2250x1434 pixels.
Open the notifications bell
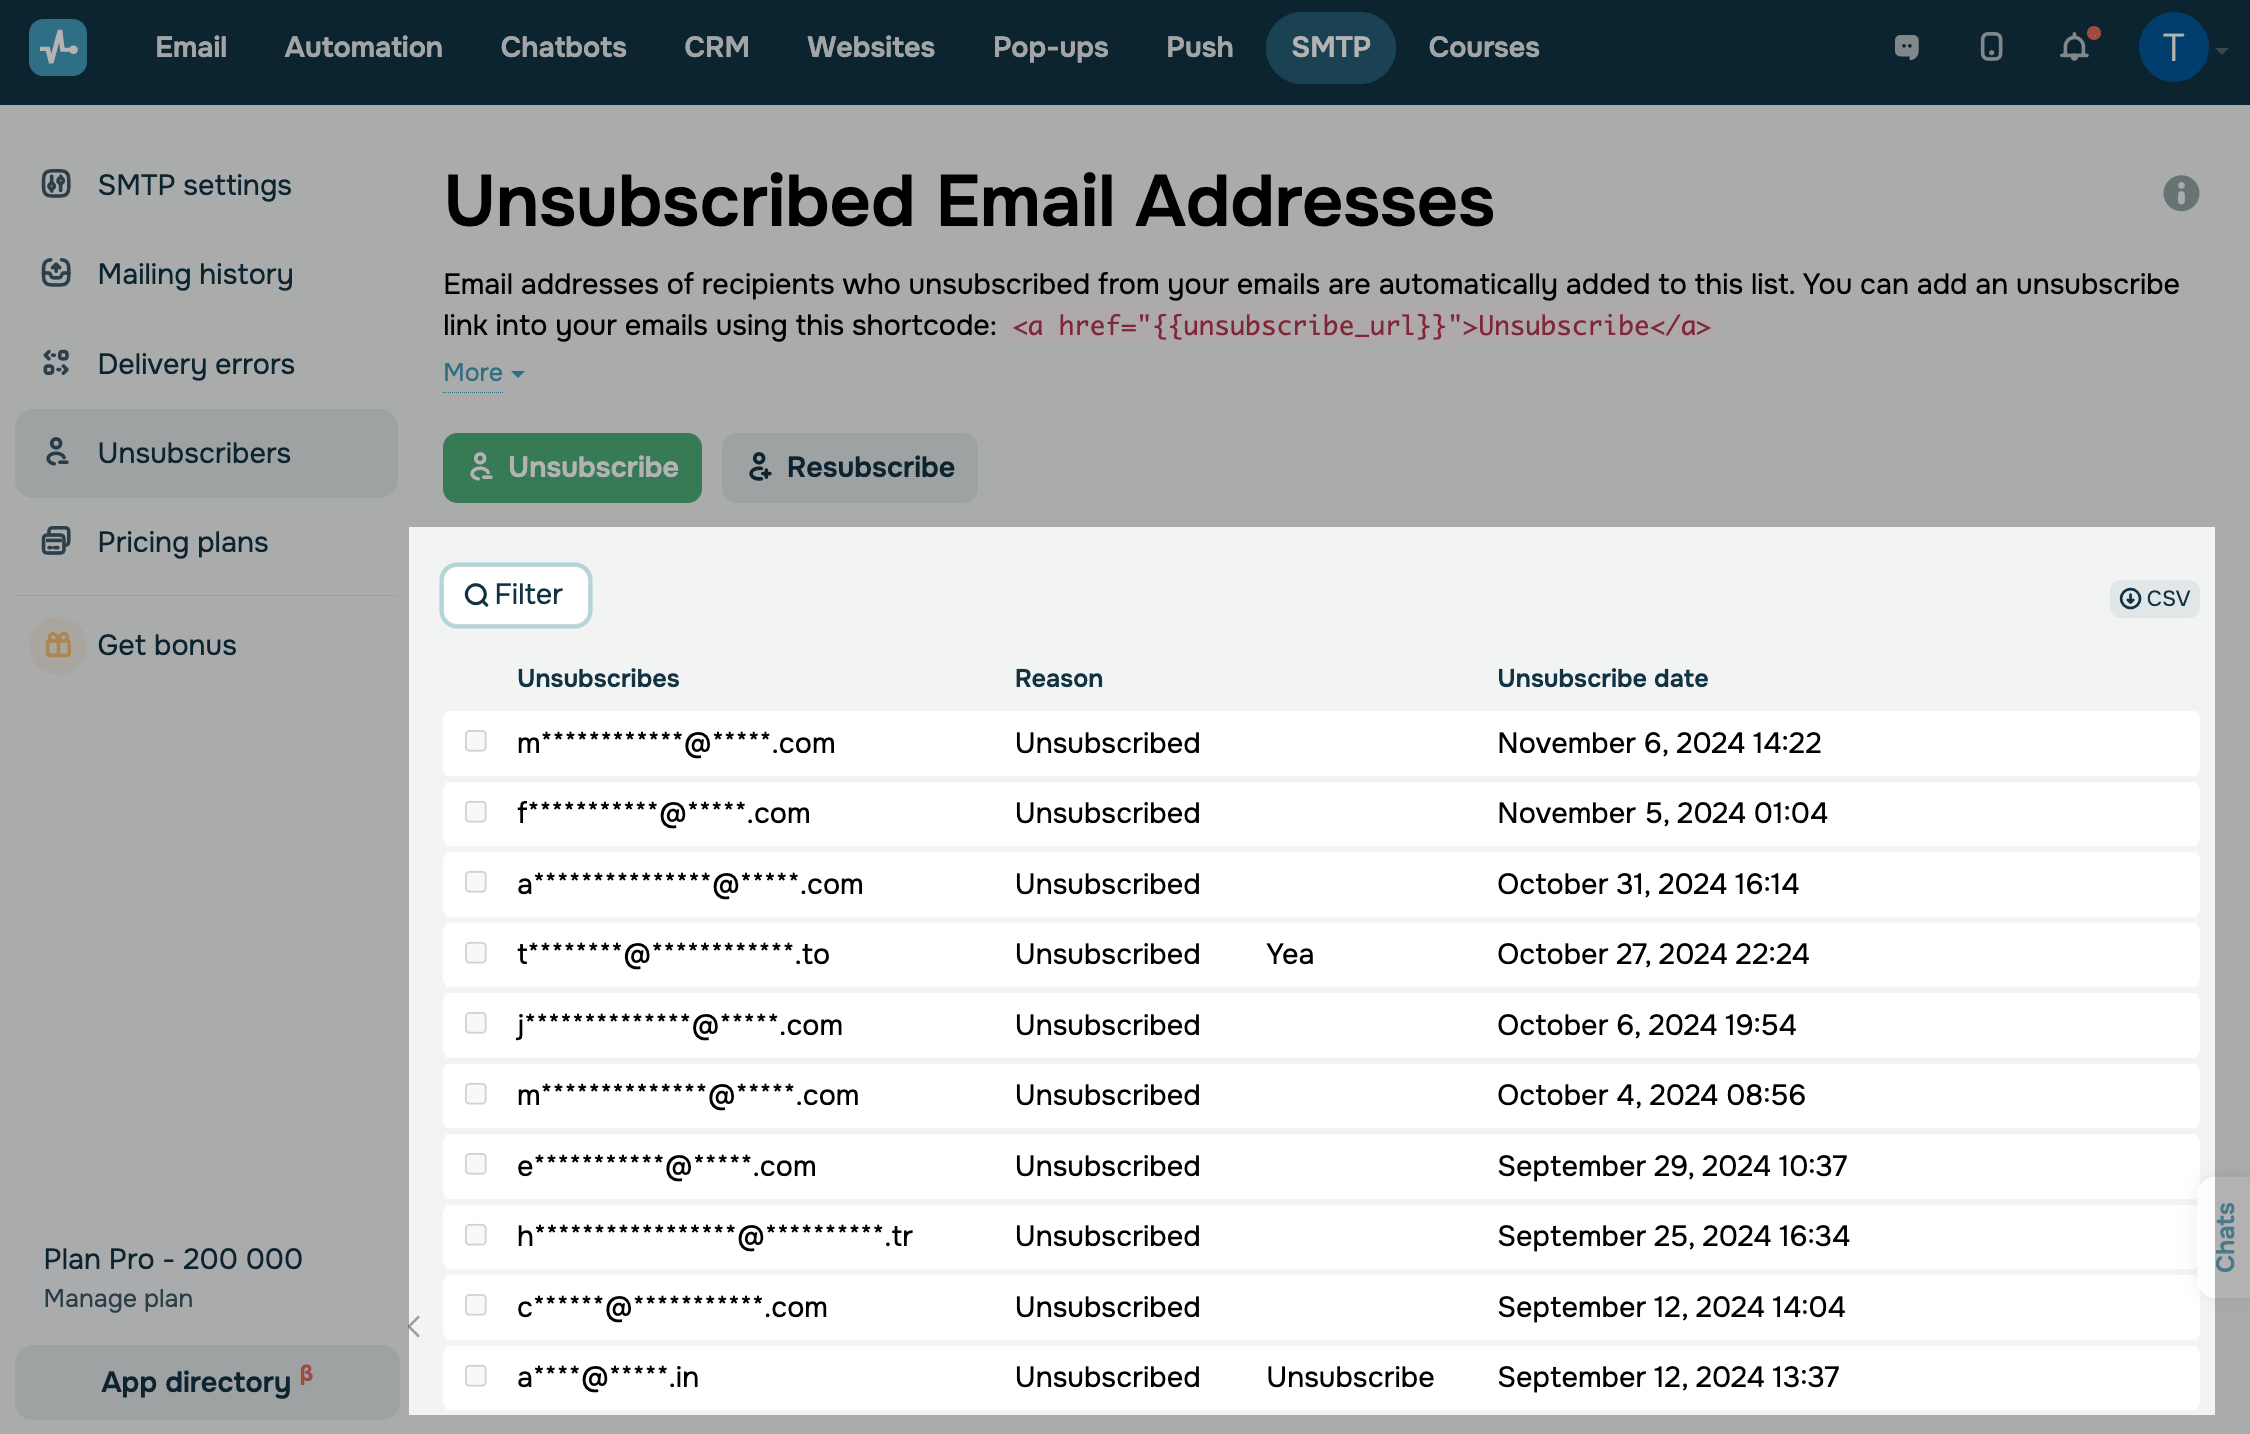pos(2075,47)
